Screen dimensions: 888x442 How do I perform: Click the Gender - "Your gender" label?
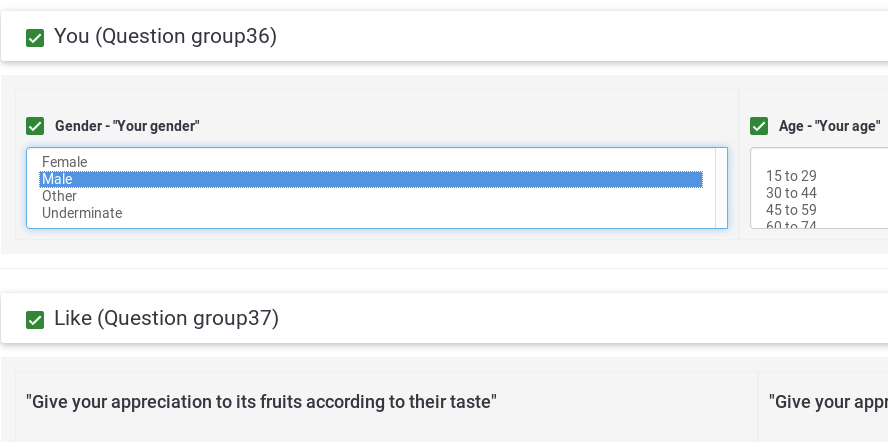127,126
